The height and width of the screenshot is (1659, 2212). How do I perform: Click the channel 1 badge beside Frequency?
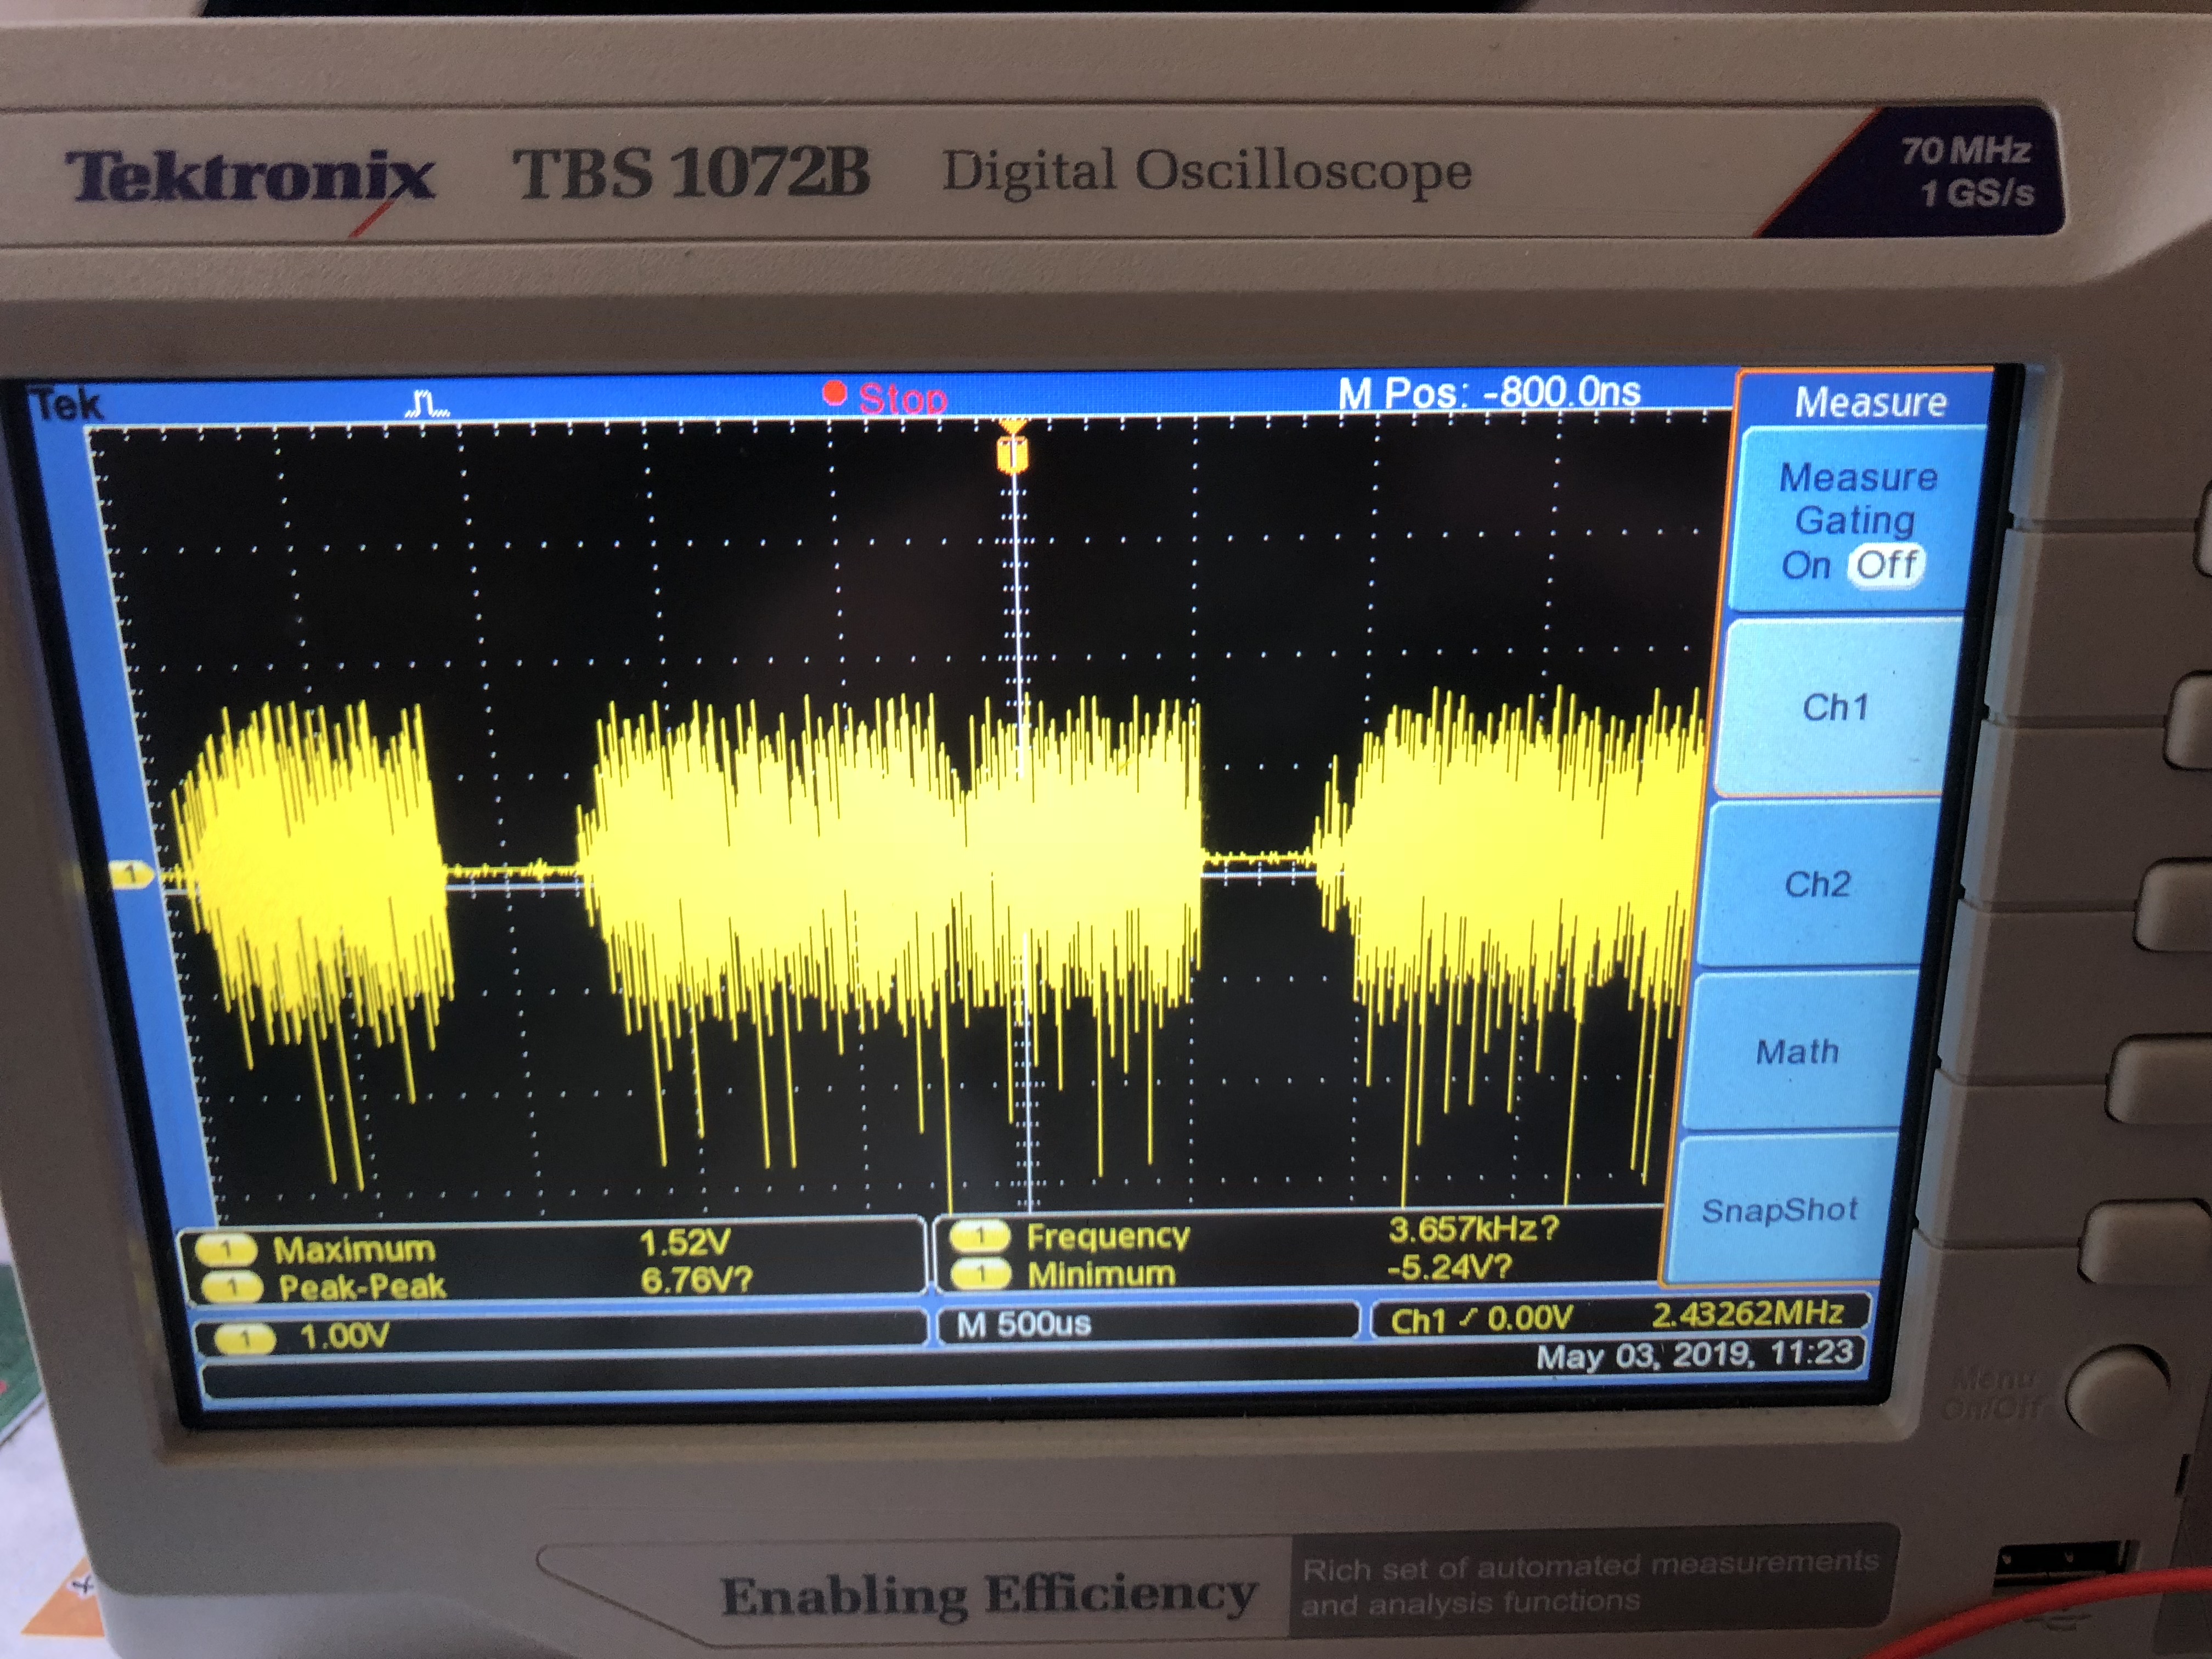(980, 1236)
